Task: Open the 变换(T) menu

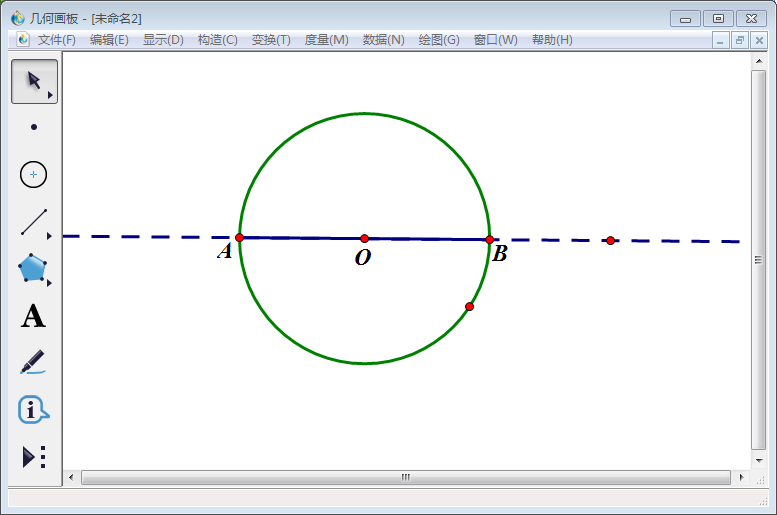Action: pyautogui.click(x=271, y=40)
